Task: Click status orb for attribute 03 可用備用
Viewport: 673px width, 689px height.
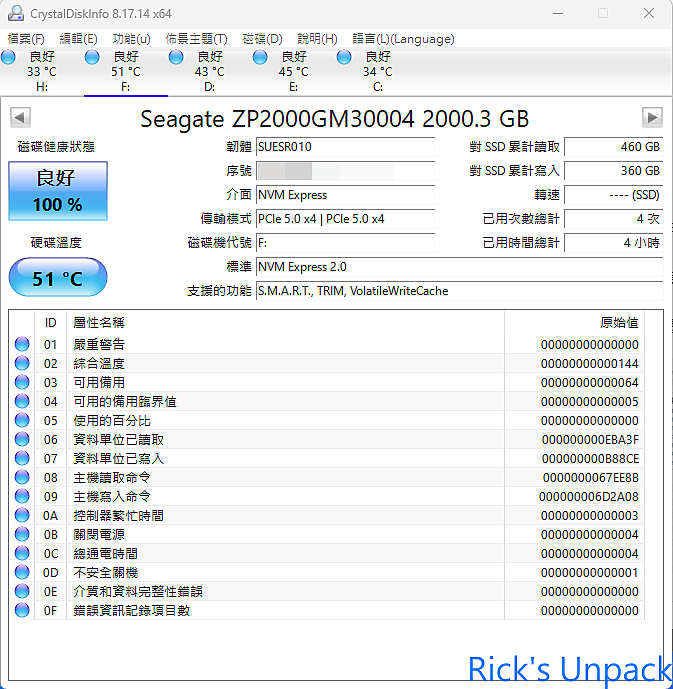Action: click(x=22, y=382)
